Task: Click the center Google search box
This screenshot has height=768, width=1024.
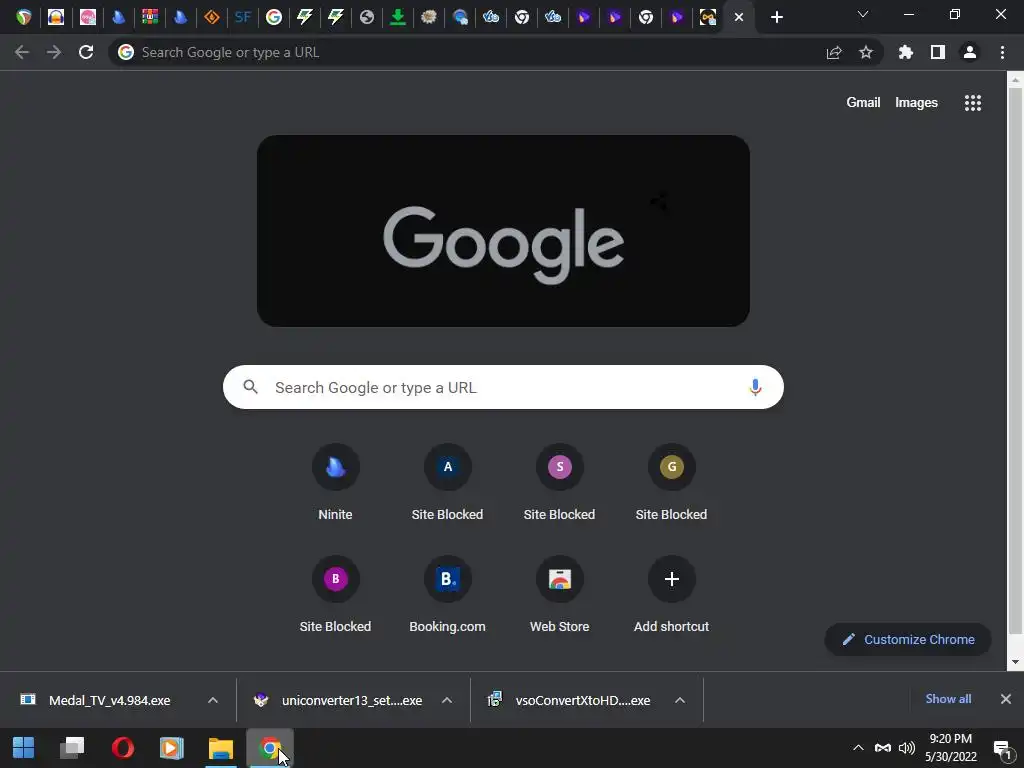Action: [x=503, y=387]
